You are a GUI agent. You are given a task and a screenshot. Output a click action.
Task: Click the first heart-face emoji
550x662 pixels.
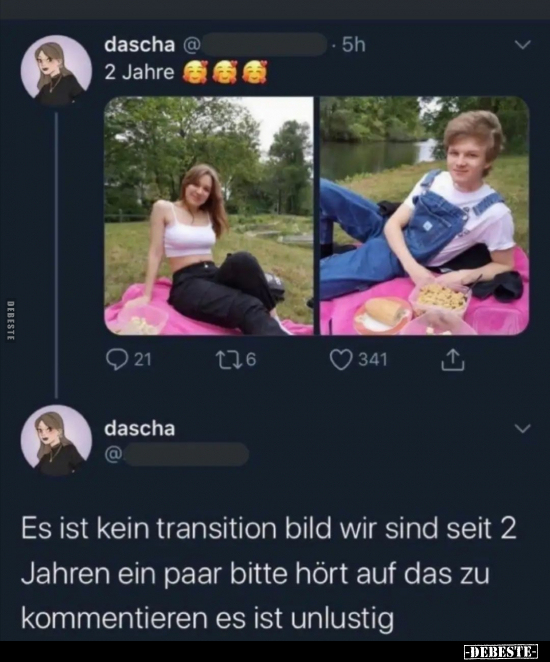[x=194, y=72]
